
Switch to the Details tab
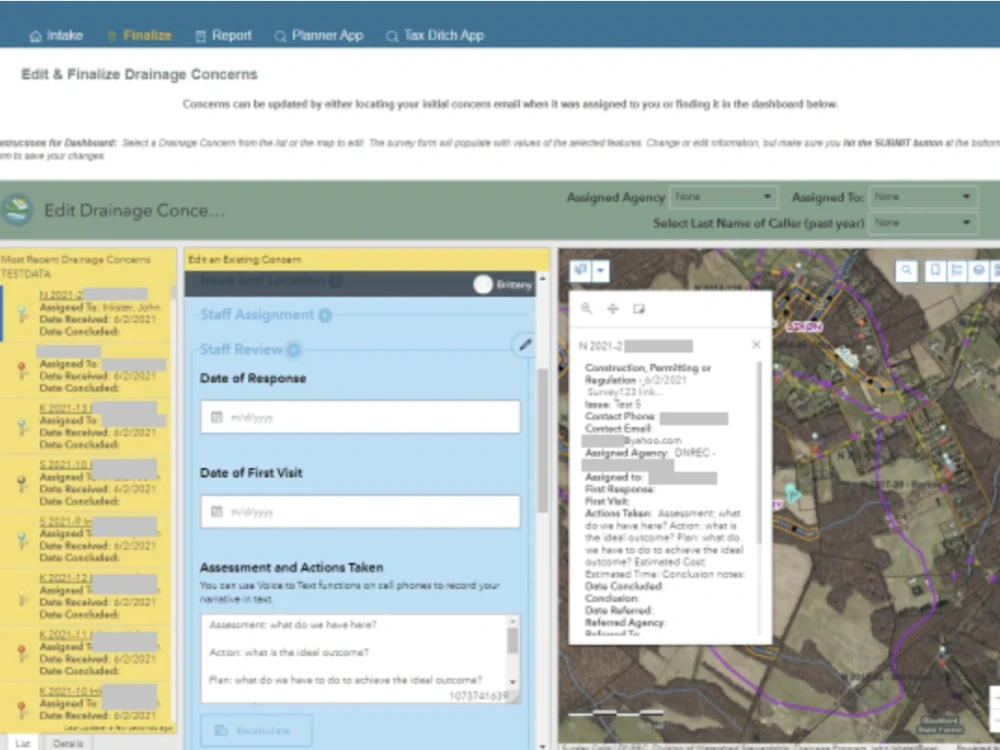tap(68, 744)
